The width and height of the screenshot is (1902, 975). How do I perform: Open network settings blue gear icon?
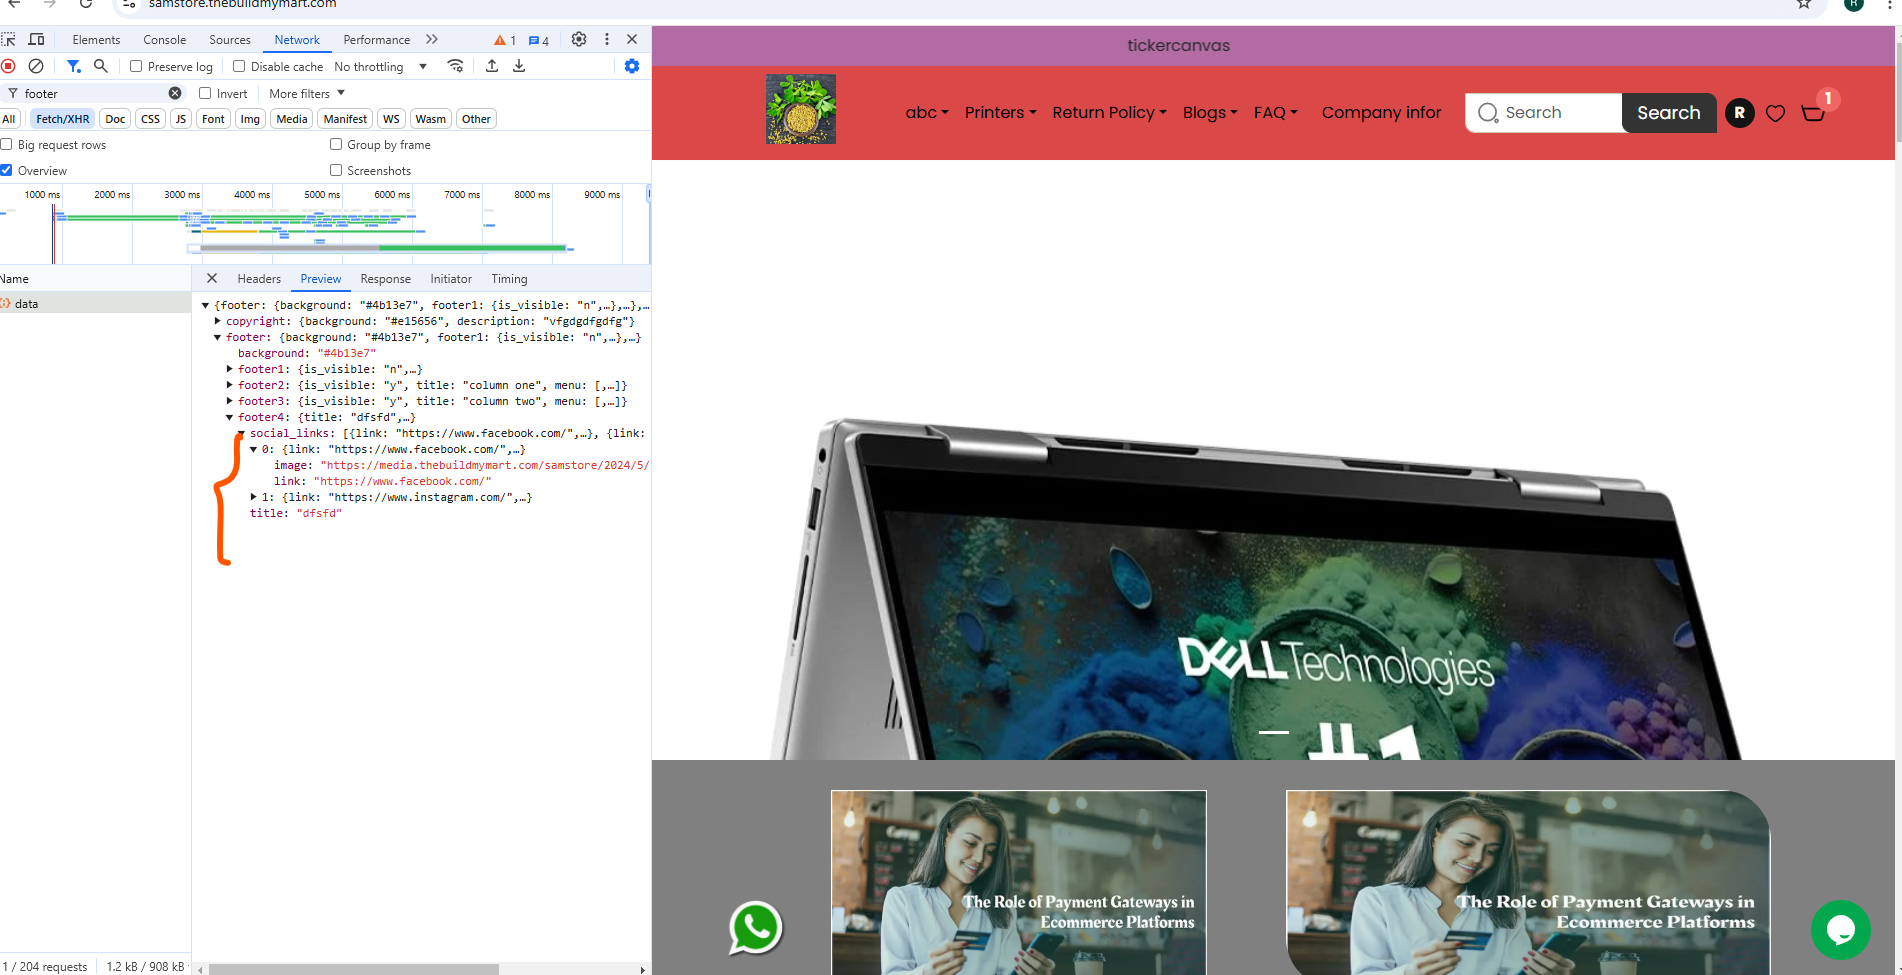coord(632,66)
